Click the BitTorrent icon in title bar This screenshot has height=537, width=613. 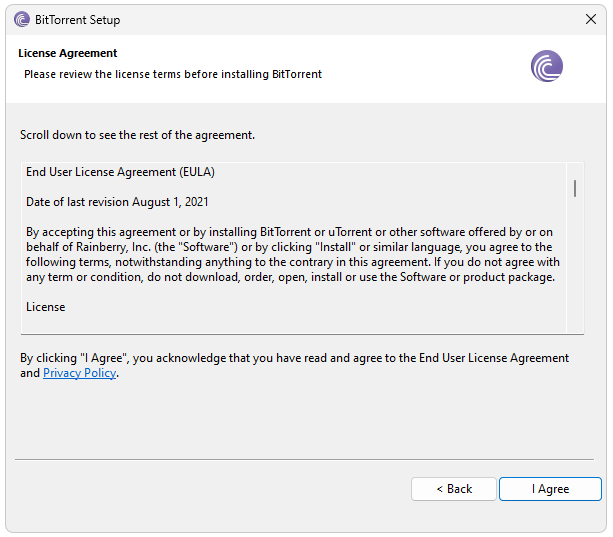22,19
